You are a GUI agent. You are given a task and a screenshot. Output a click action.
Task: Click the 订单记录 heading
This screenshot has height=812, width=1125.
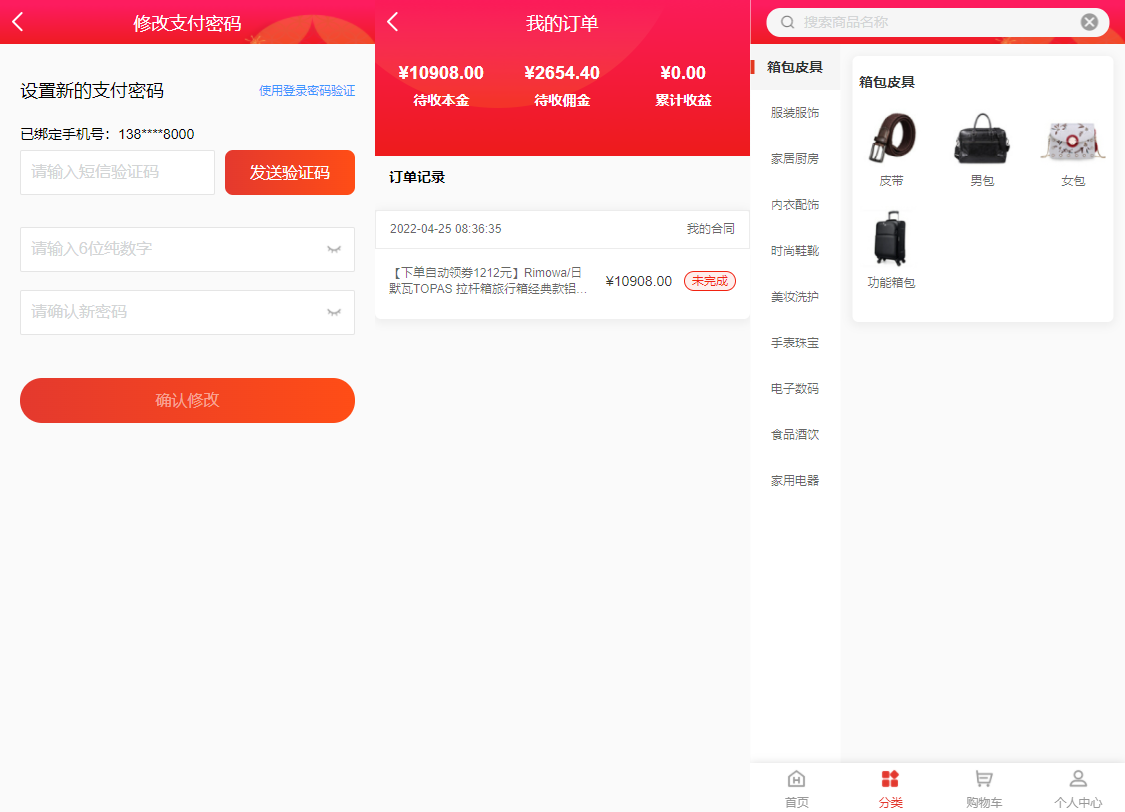coord(417,177)
